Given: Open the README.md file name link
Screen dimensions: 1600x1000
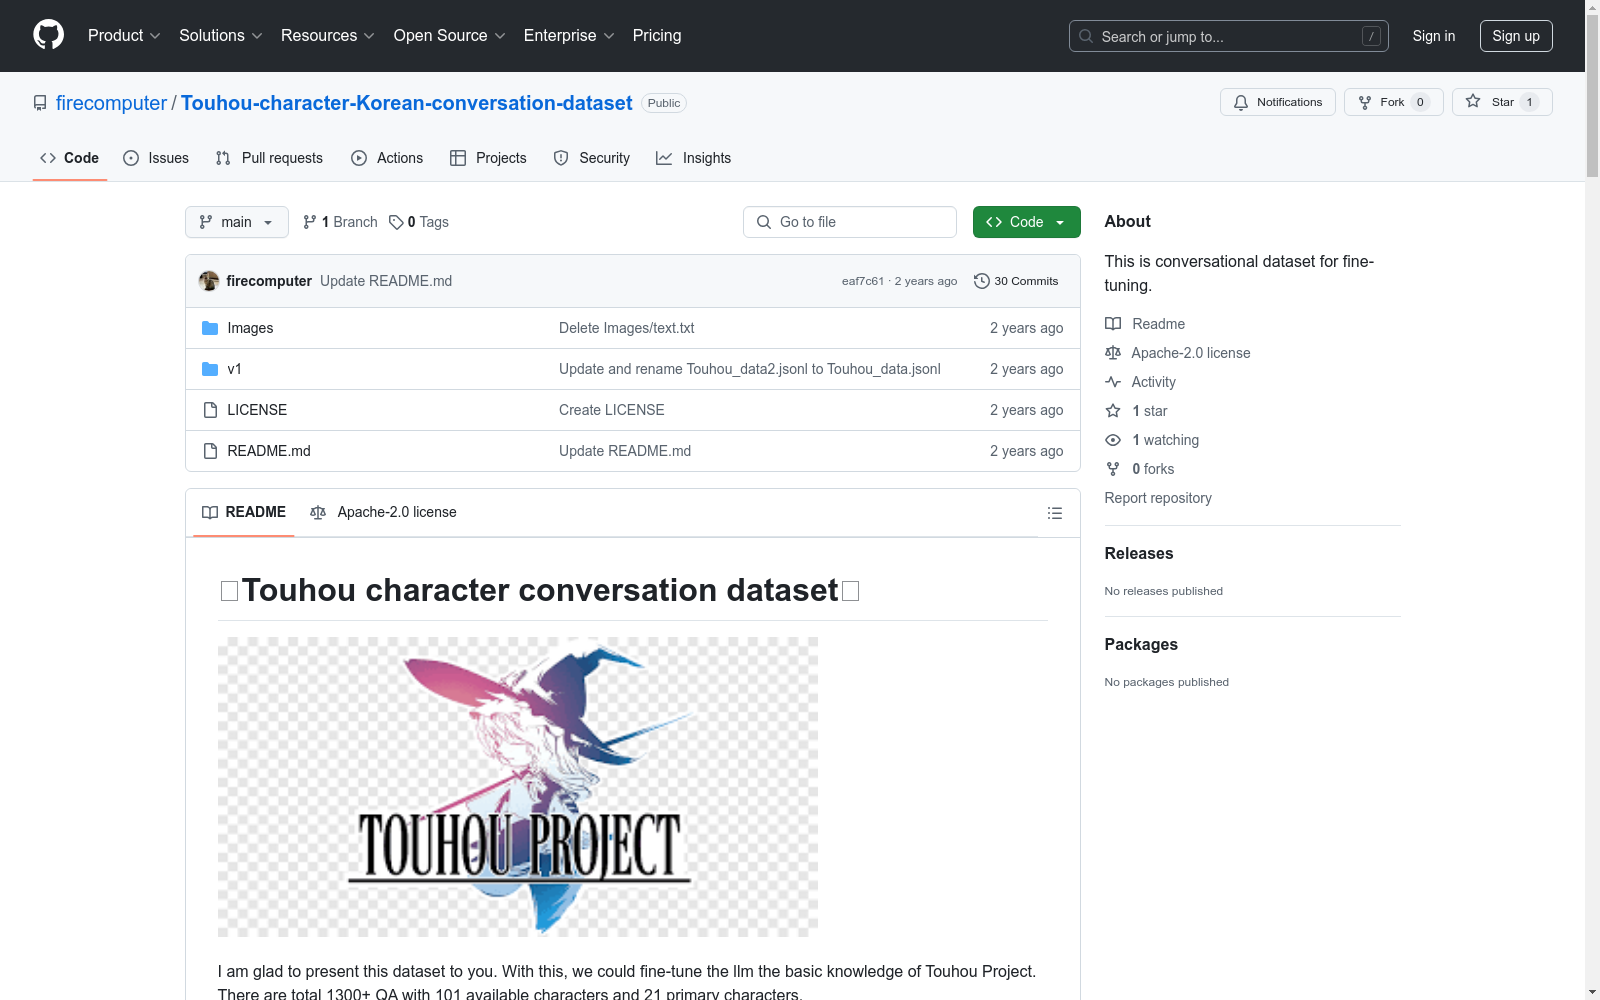Looking at the screenshot, I should [269, 451].
